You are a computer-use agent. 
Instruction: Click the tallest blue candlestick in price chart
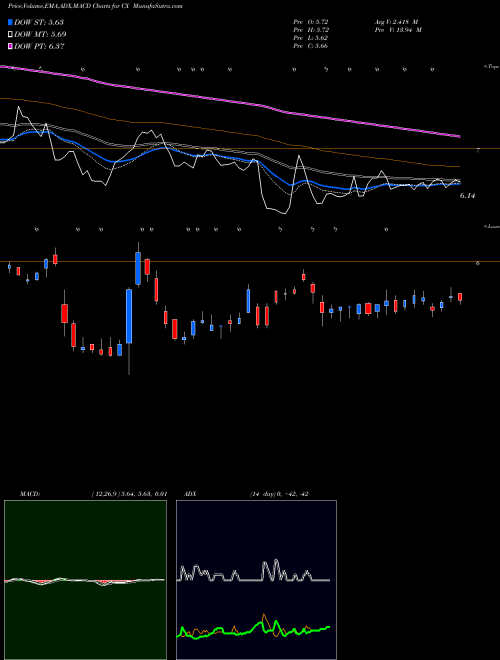click(x=129, y=316)
